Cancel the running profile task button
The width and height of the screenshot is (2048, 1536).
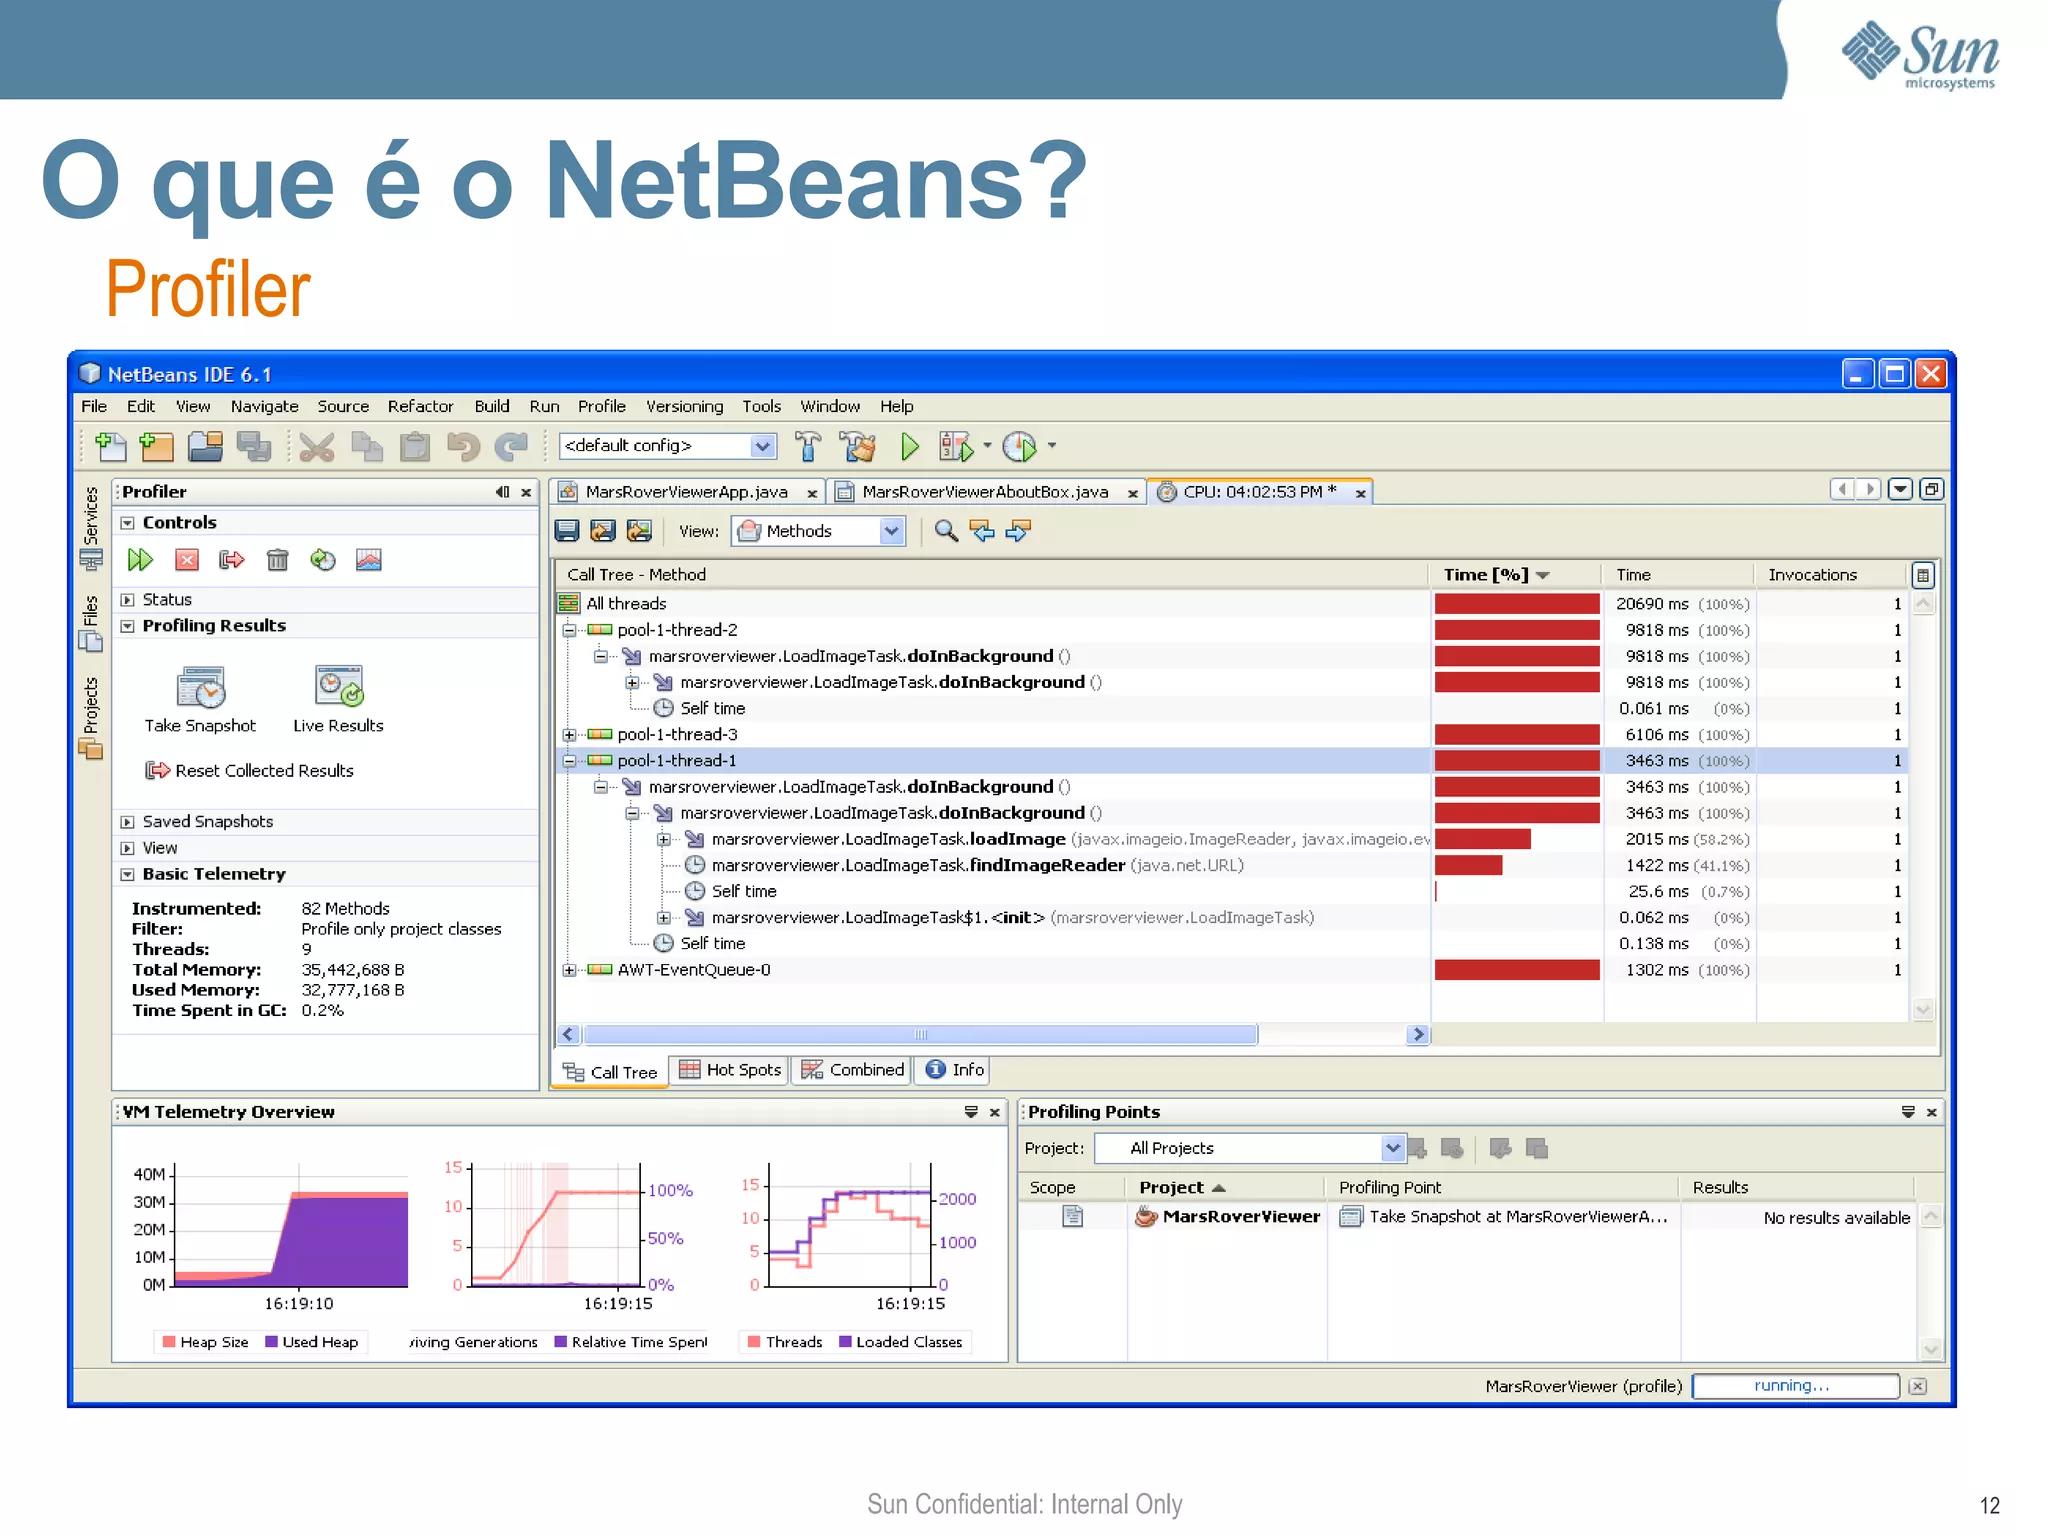click(1918, 1387)
